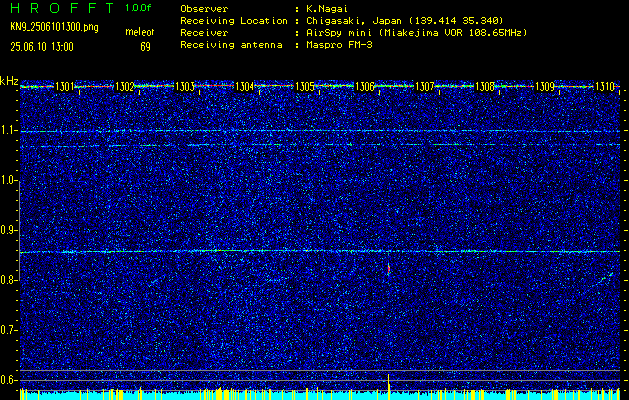Click the red meteor echo near 1306
The height and width of the screenshot is (400, 629).
(x=389, y=269)
